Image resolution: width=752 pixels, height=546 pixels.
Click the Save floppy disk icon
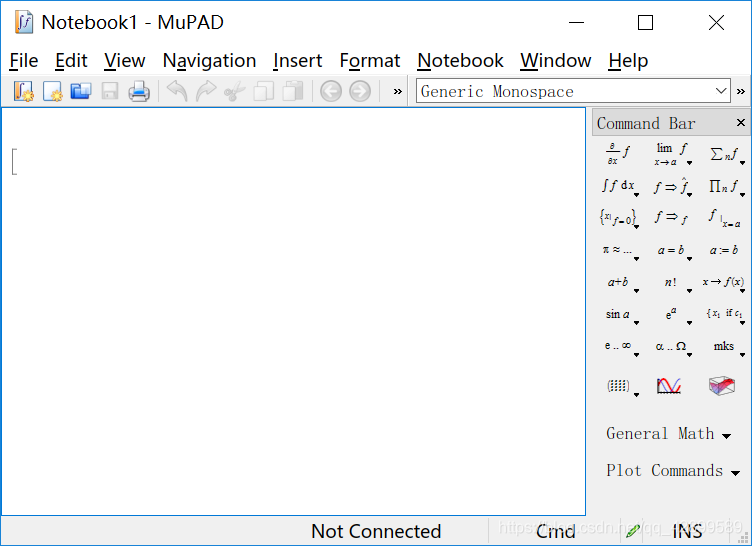[x=110, y=91]
